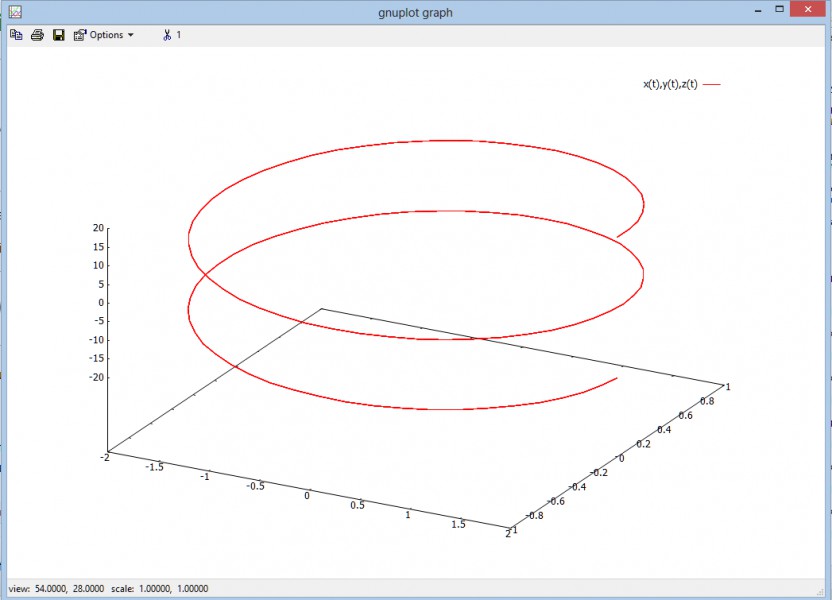Toggle plot 1 with the scissors button
This screenshot has width=832, height=600.
click(172, 35)
